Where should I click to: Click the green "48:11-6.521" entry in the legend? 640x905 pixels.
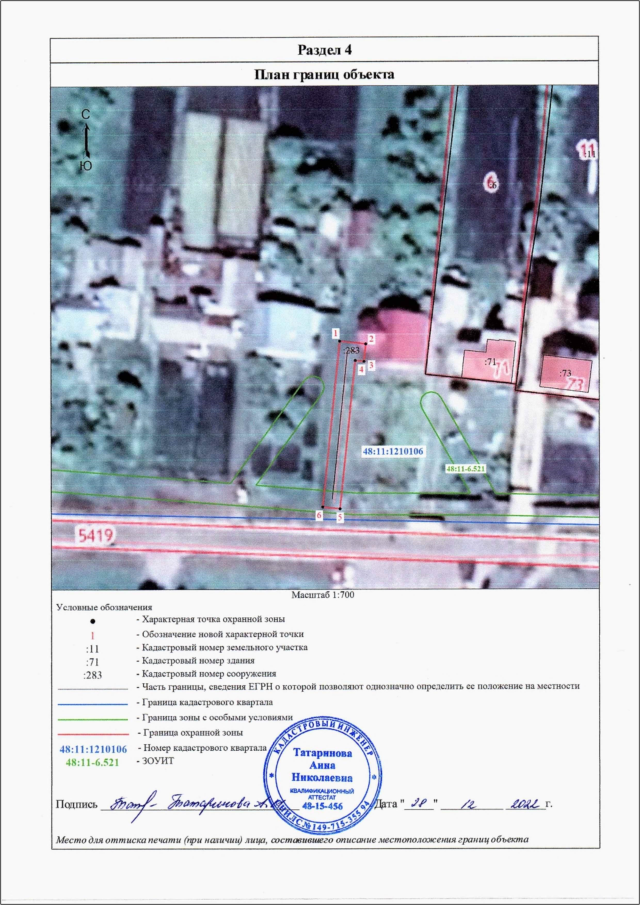pos(92,762)
